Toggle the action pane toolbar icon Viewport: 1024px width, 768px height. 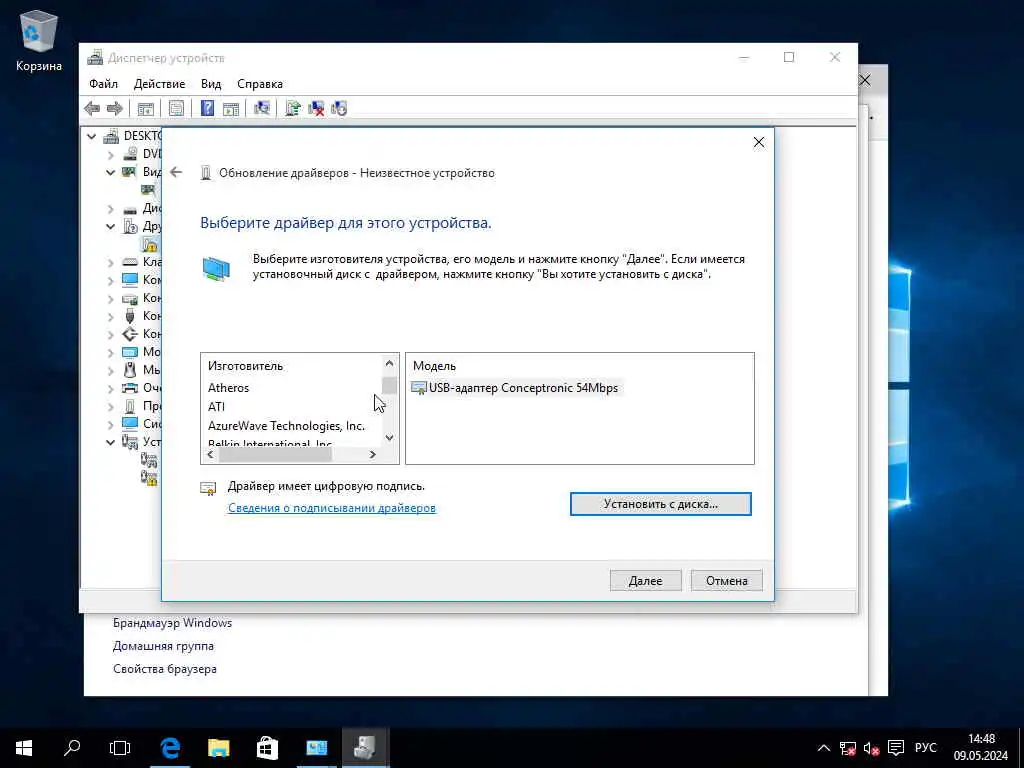click(x=231, y=108)
